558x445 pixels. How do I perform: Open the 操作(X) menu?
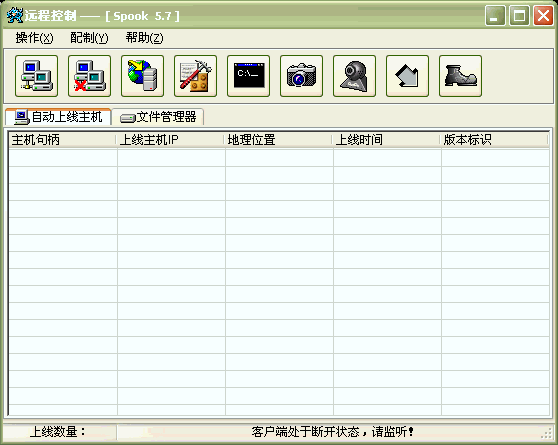34,37
